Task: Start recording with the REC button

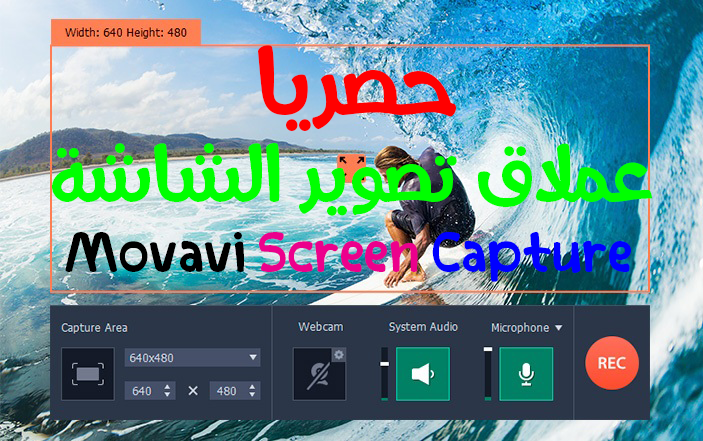Action: point(612,363)
